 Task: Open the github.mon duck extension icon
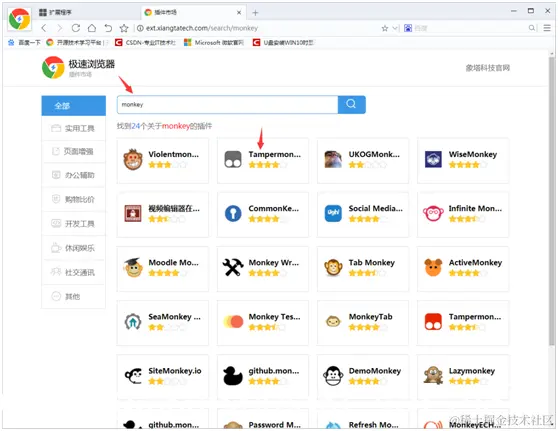click(233, 376)
